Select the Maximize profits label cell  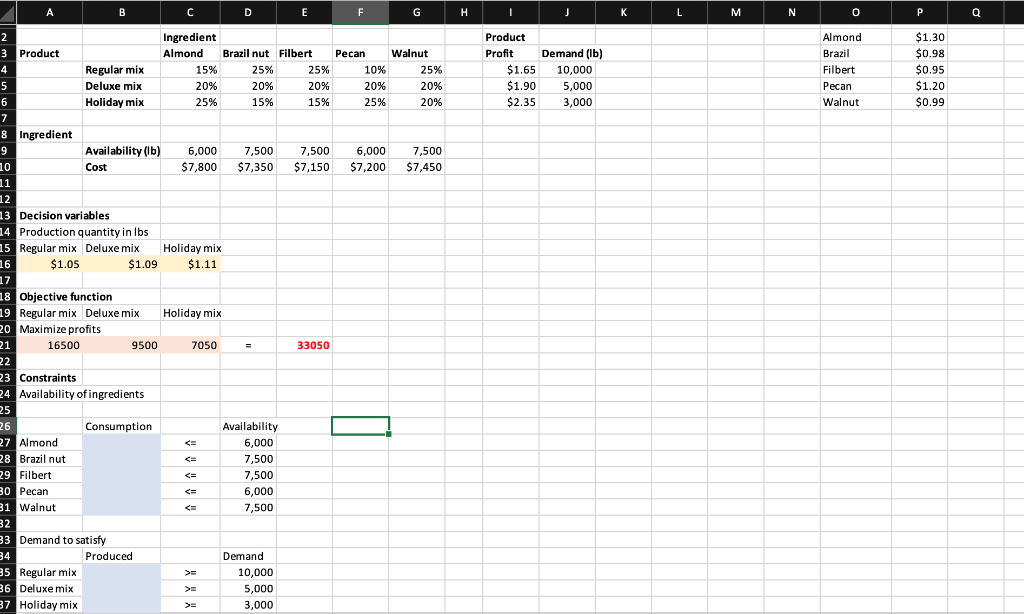click(x=50, y=329)
